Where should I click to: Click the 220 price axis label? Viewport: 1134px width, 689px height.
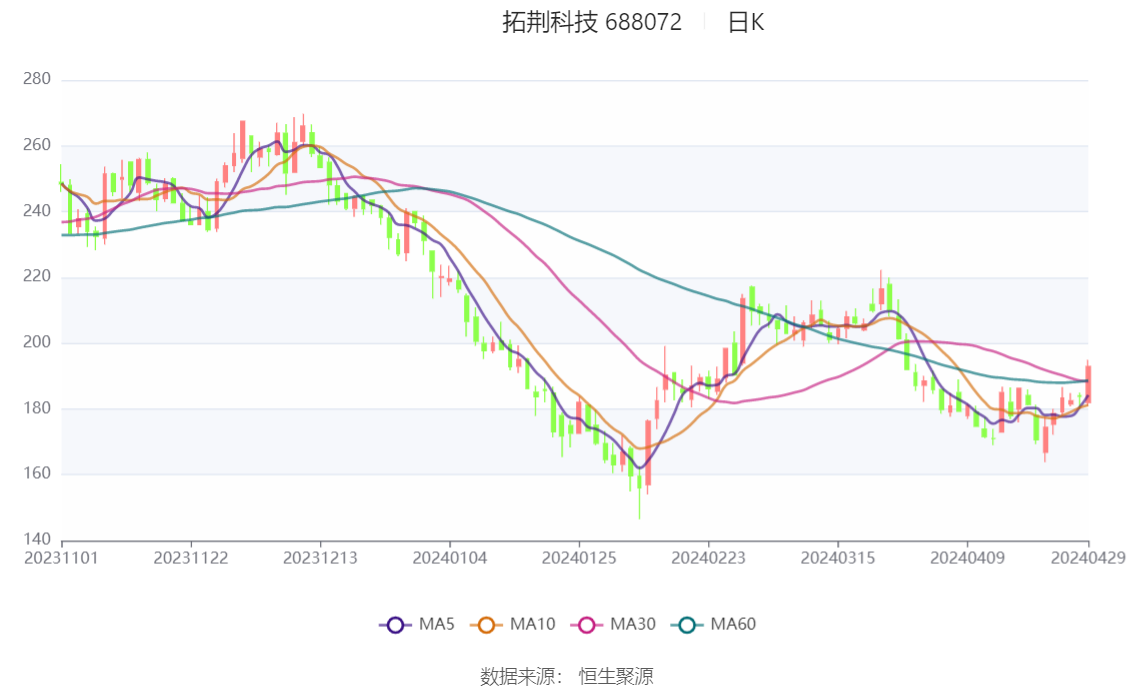[37, 276]
